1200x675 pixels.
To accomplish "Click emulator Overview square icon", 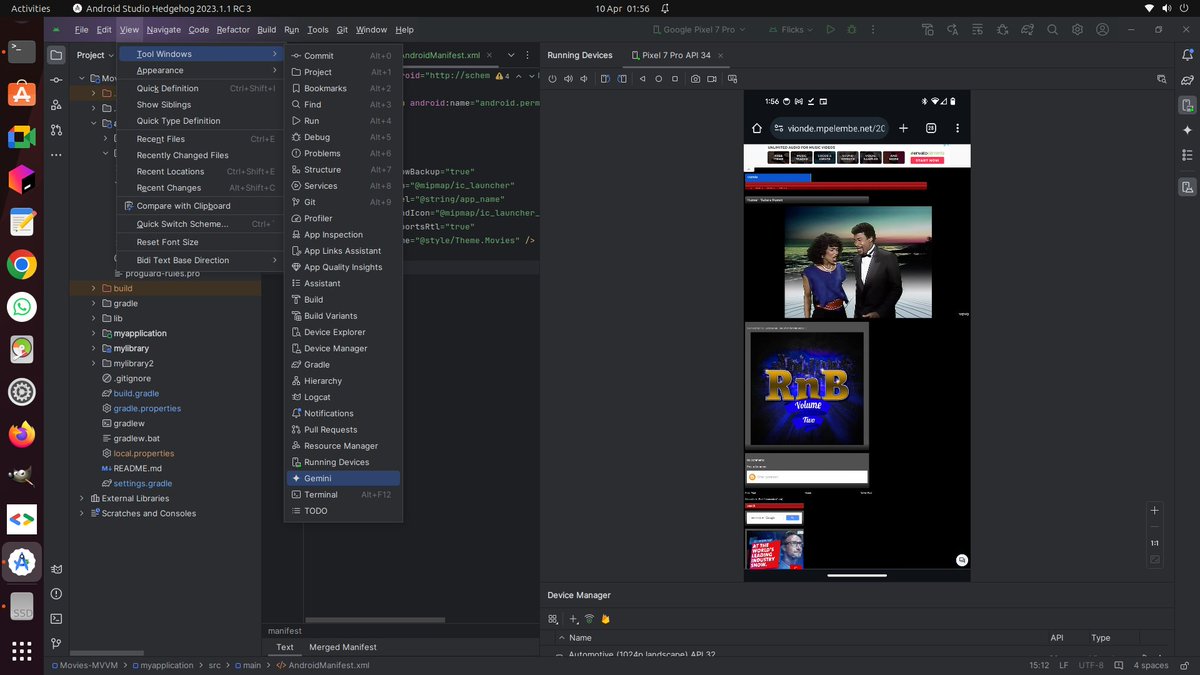I will (x=675, y=78).
